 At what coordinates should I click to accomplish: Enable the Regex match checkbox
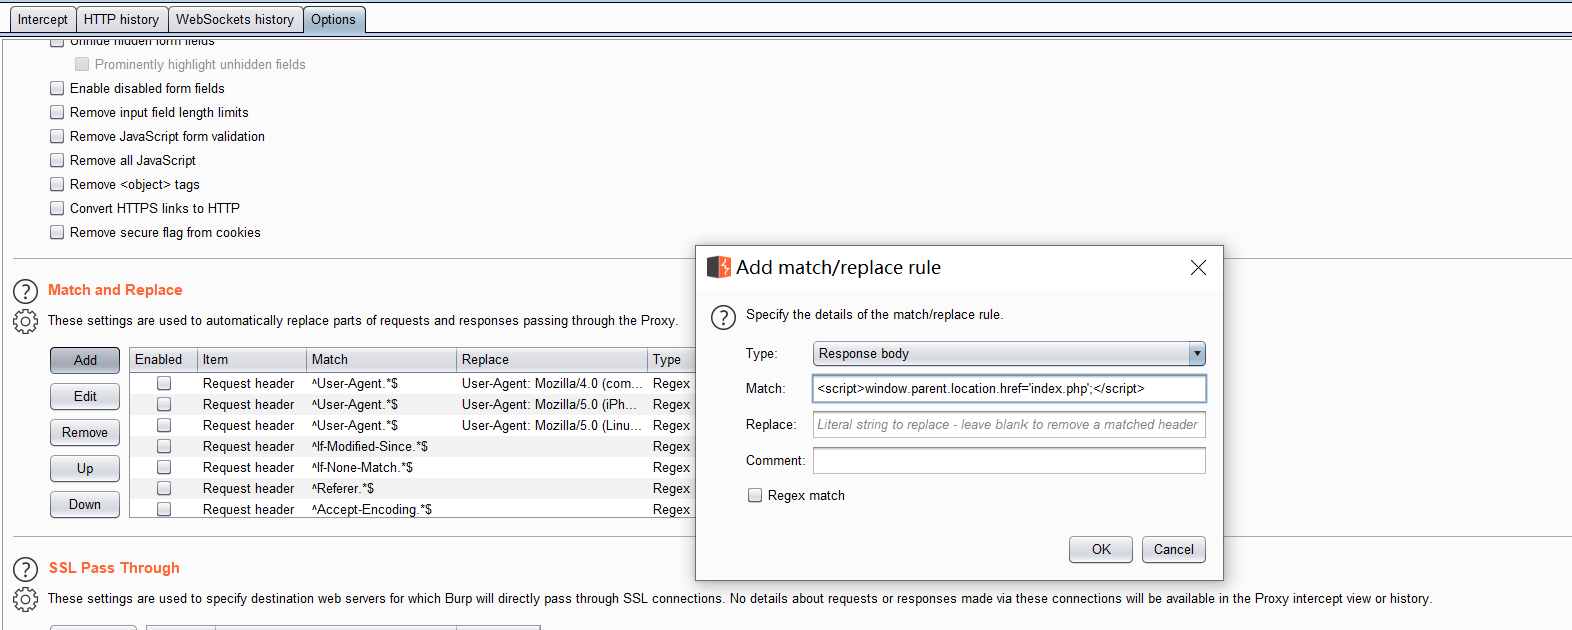click(x=755, y=495)
